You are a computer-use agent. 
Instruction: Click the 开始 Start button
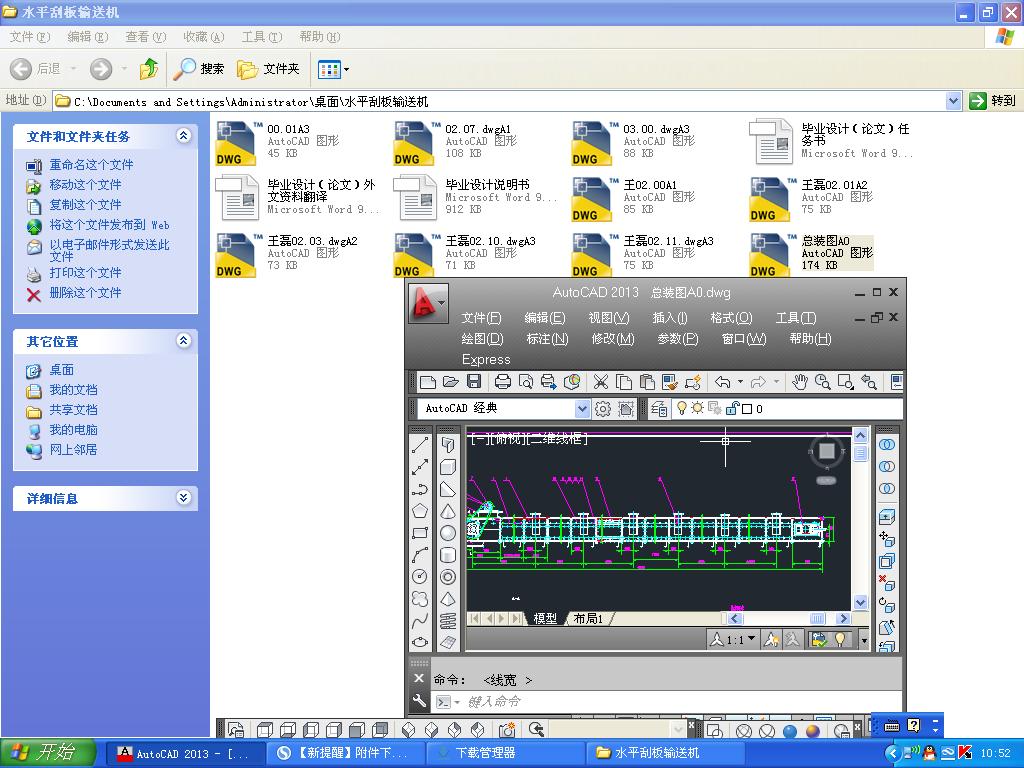47,753
